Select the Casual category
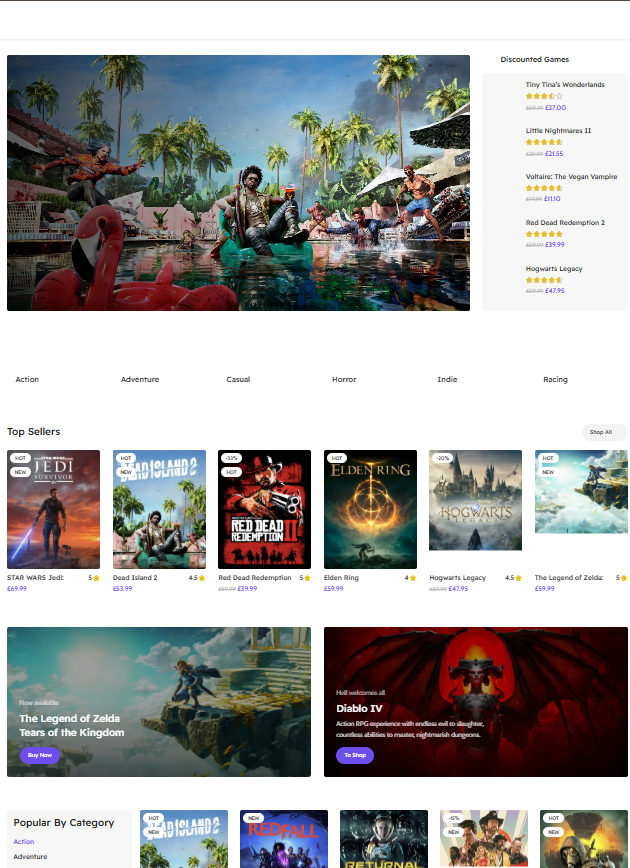The height and width of the screenshot is (868, 630). [x=238, y=379]
